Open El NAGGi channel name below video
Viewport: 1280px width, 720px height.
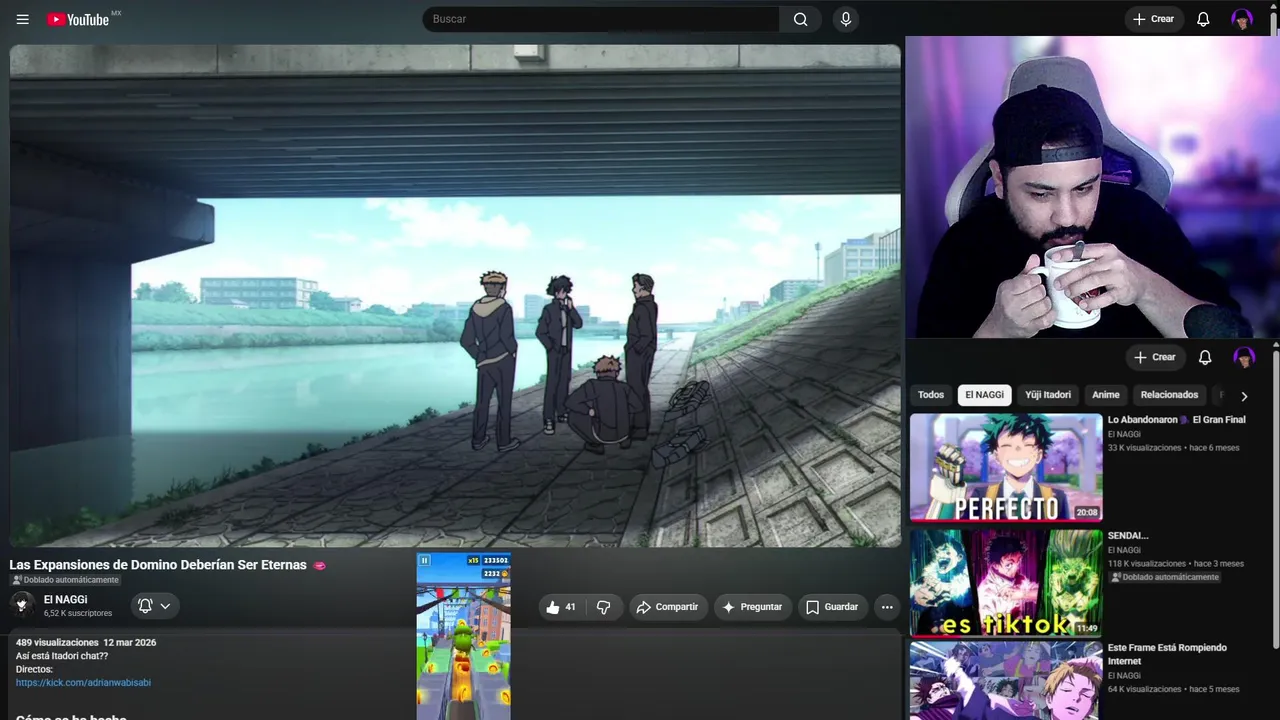click(65, 600)
